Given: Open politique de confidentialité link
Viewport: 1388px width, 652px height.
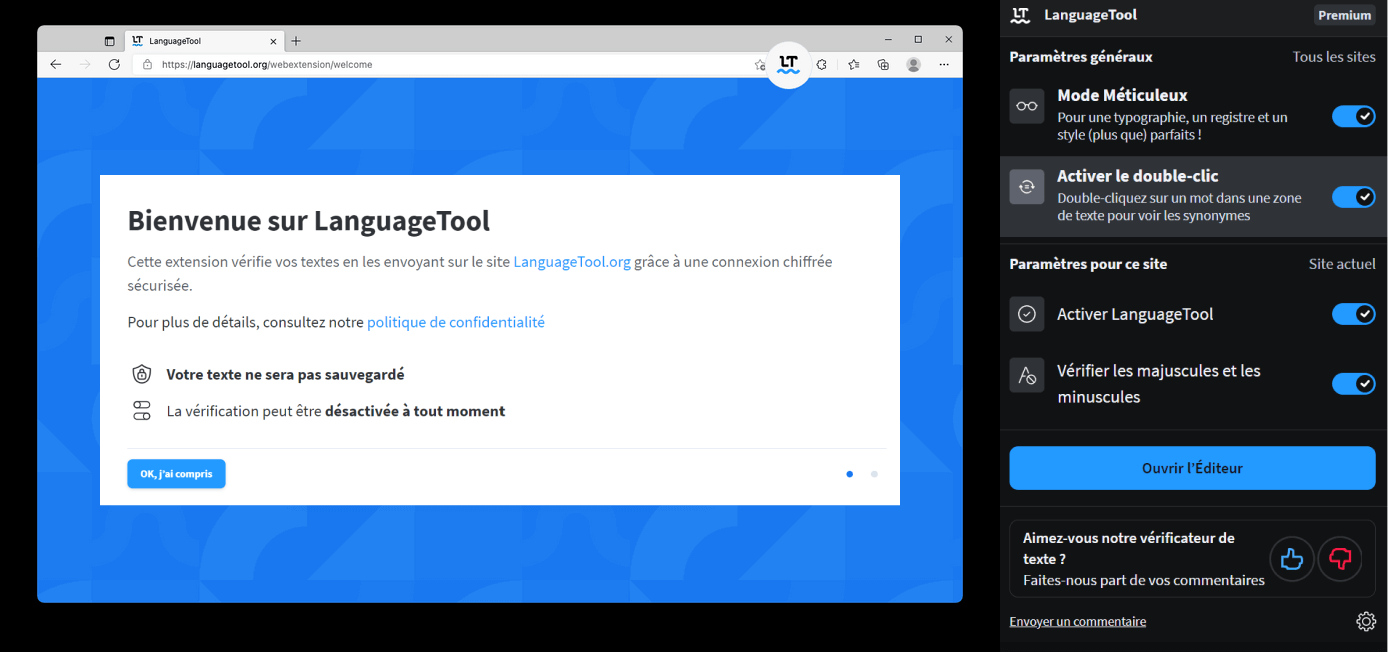Looking at the screenshot, I should (x=456, y=322).
